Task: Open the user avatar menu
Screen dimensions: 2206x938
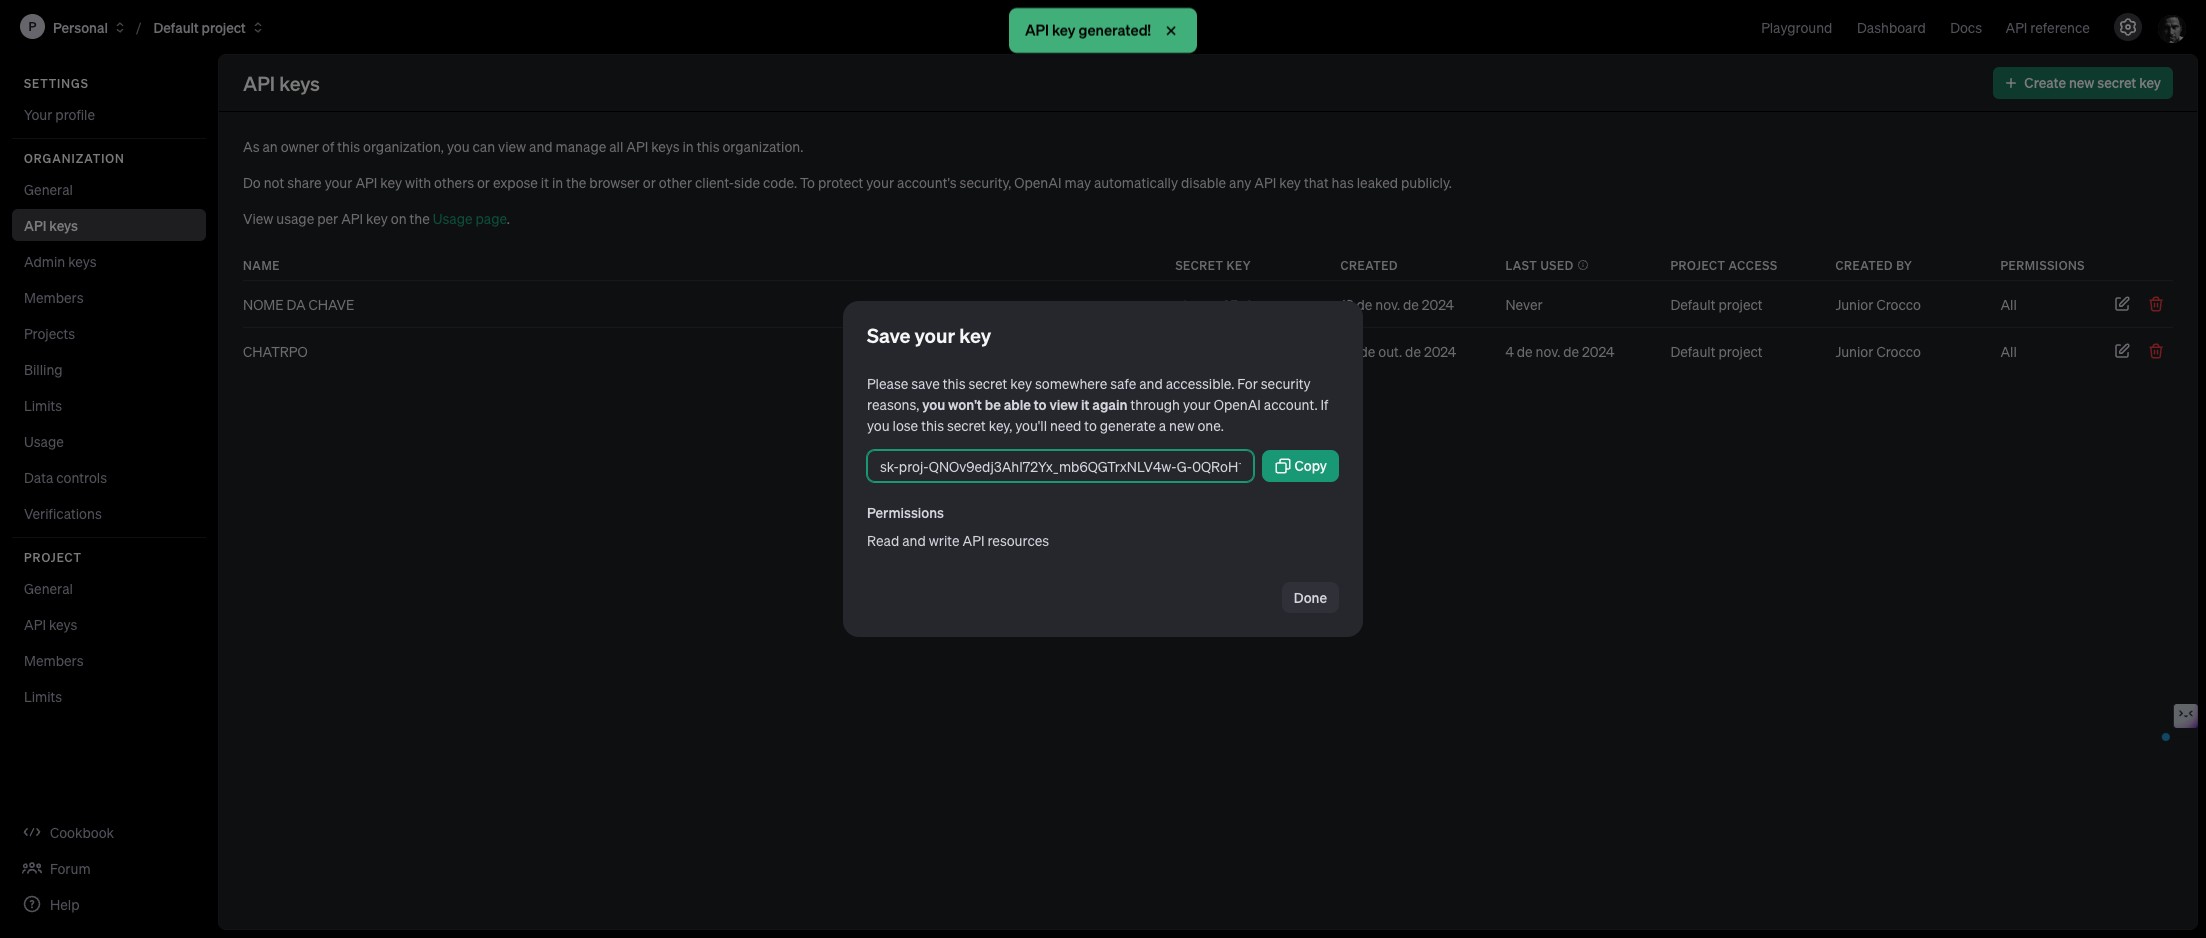Action: pyautogui.click(x=2172, y=28)
